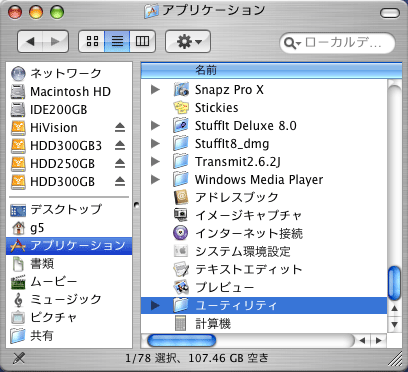Eject the HDD250GB volume
The width and height of the screenshot is (408, 372).
click(120, 164)
